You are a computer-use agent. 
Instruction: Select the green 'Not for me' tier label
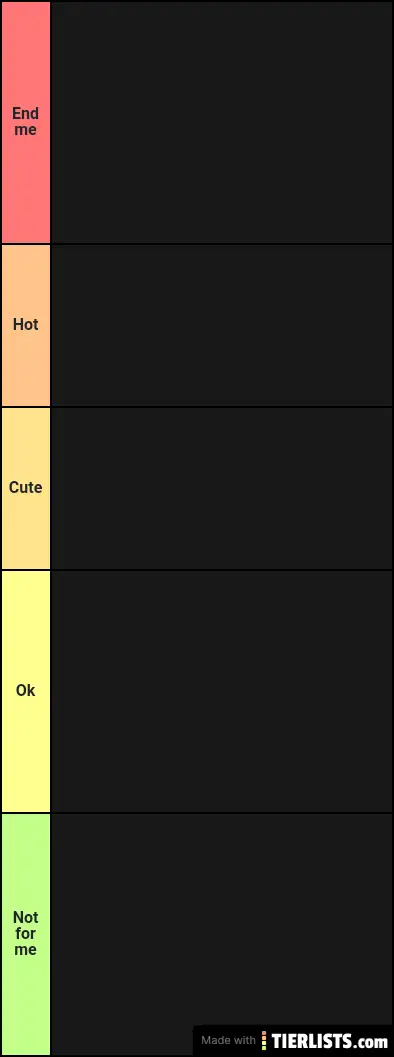click(26, 934)
